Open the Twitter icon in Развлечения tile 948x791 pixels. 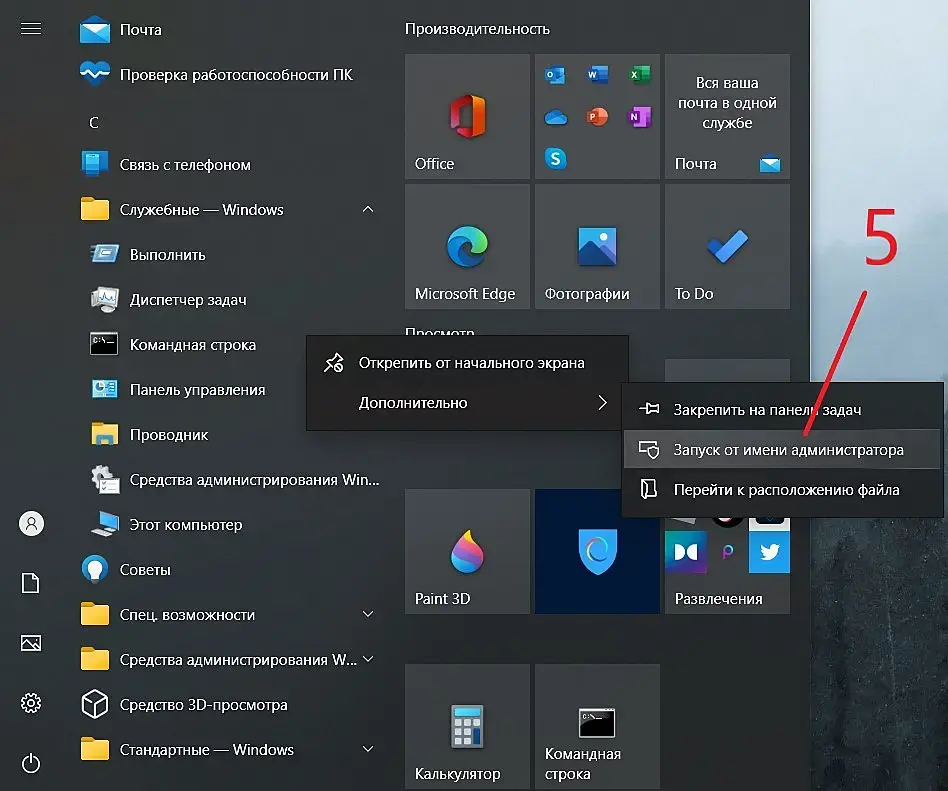tap(769, 552)
